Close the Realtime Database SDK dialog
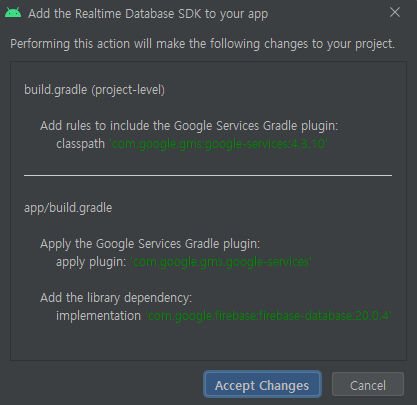This screenshot has height=405, width=417. point(395,12)
